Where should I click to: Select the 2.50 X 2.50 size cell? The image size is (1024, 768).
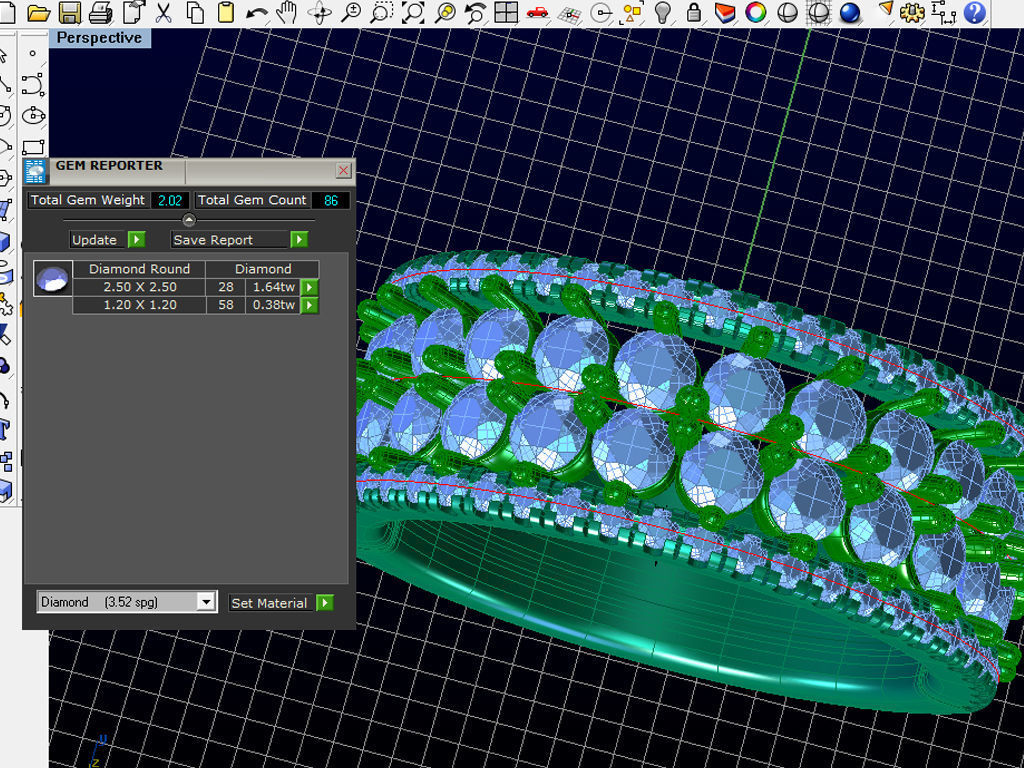tap(140, 287)
